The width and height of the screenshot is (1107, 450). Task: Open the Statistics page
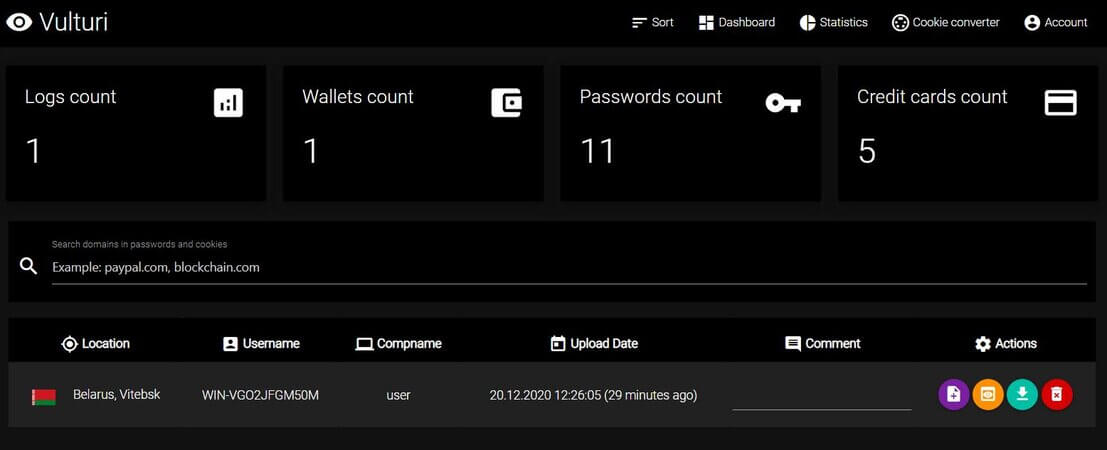(834, 22)
